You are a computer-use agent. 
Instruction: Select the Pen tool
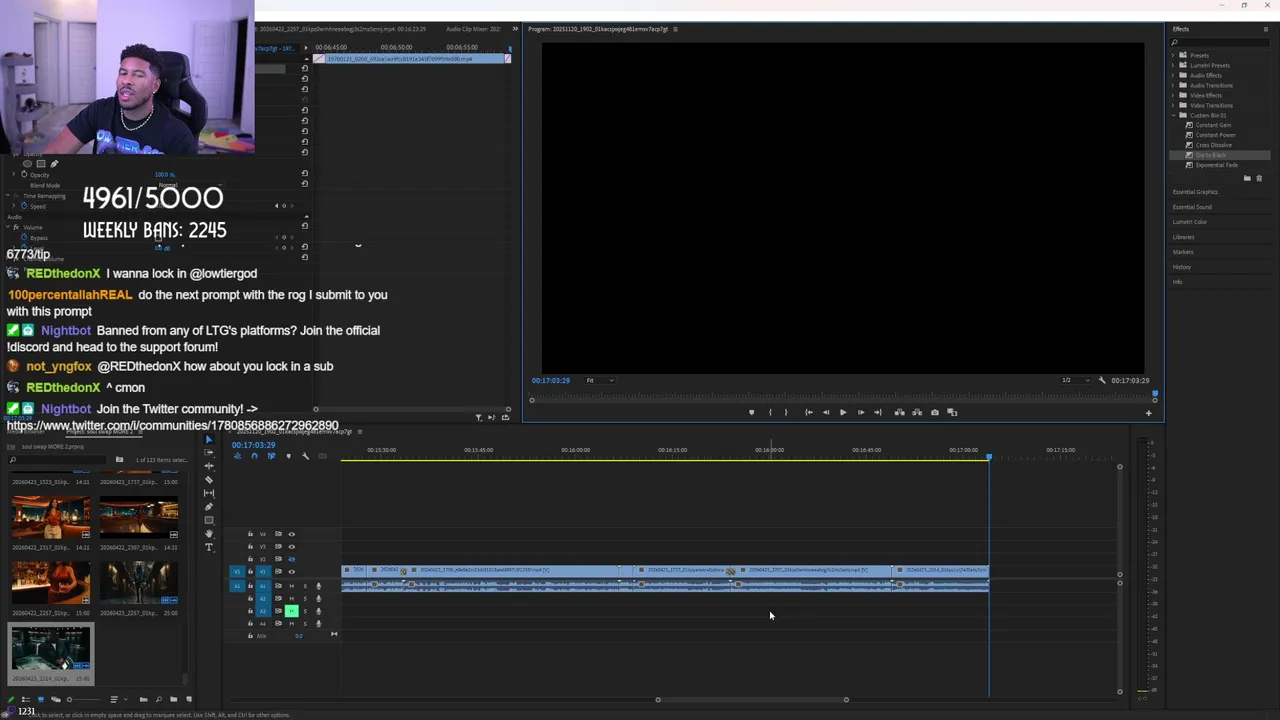point(209,507)
